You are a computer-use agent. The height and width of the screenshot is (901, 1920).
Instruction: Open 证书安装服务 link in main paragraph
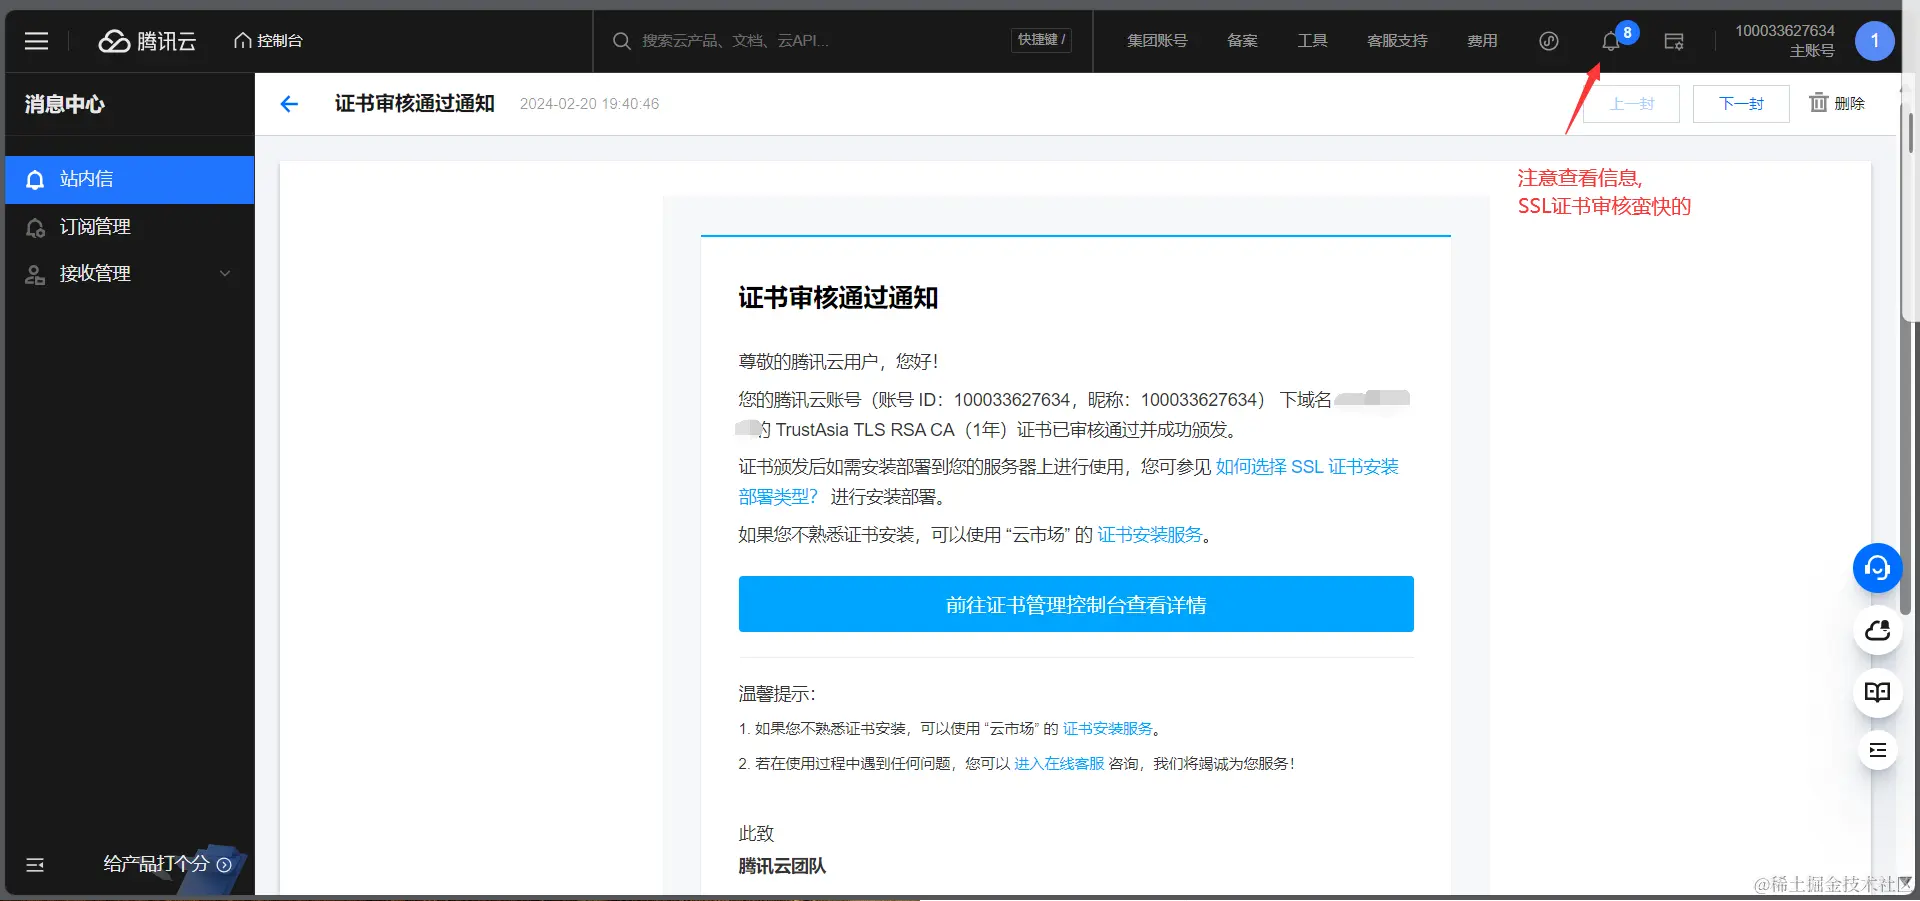[1150, 535]
